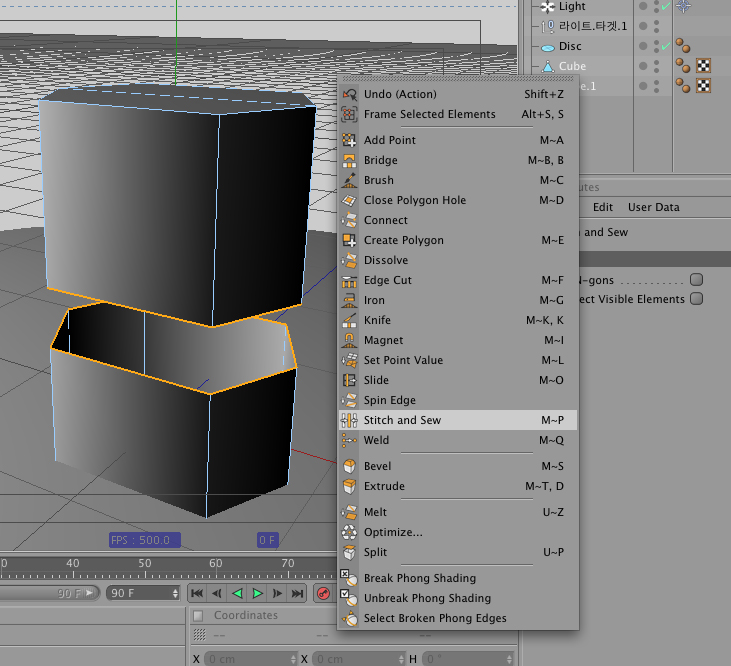Toggle the green enable checkmark on Light

pos(666,6)
